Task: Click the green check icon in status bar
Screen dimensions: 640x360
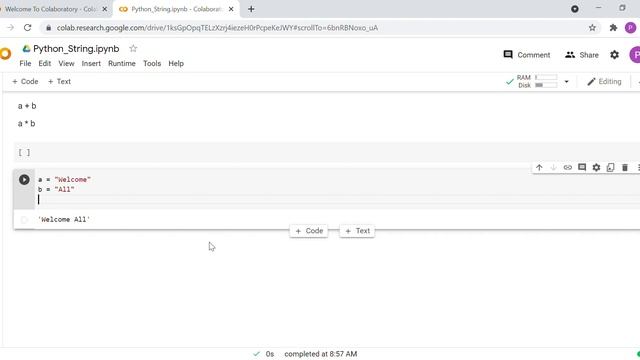Action: 256,354
